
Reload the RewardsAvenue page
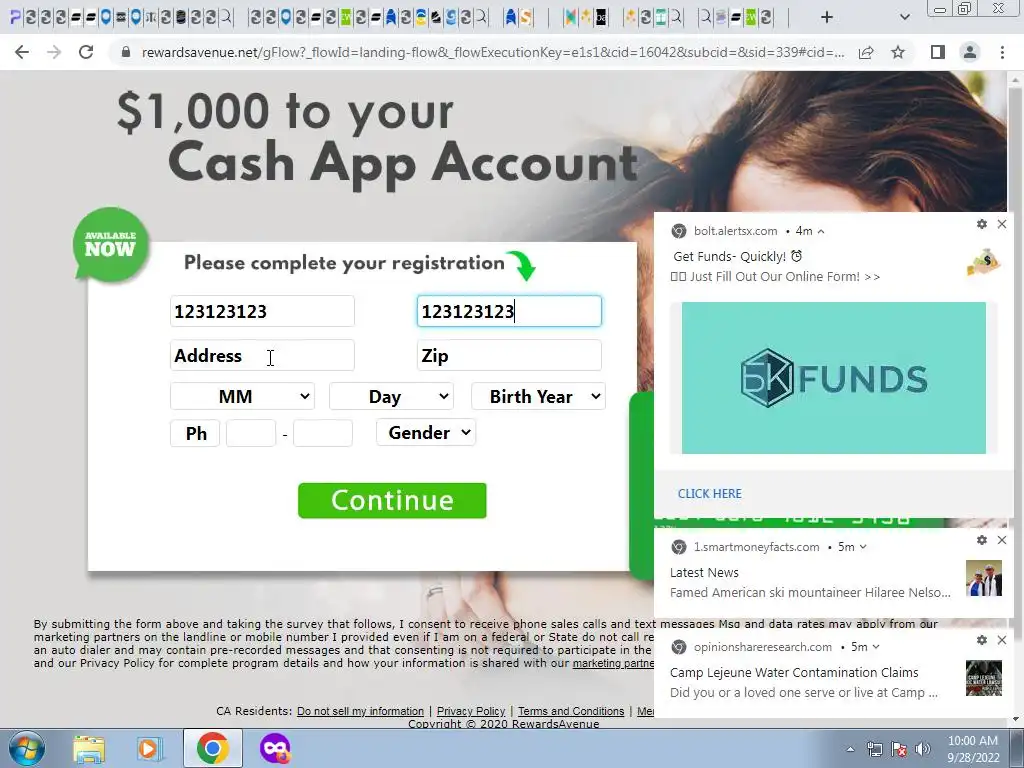point(86,52)
